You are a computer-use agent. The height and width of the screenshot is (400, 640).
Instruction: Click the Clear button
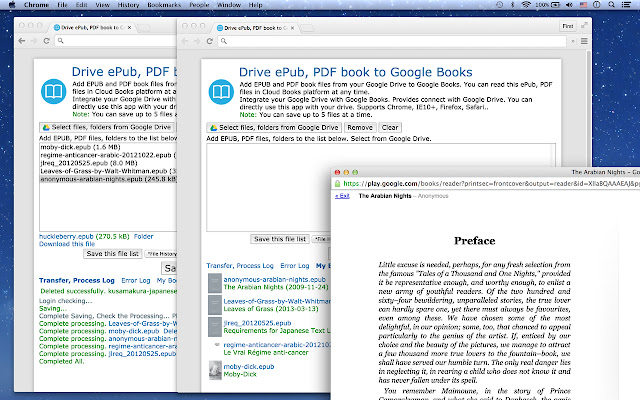(390, 128)
